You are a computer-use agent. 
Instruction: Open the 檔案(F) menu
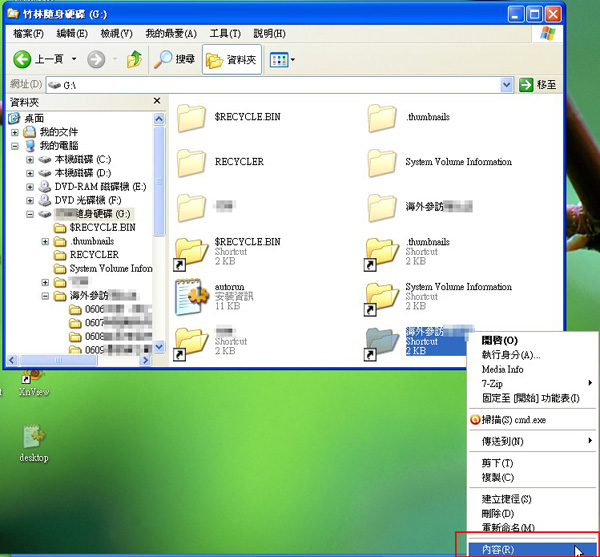click(x=28, y=34)
